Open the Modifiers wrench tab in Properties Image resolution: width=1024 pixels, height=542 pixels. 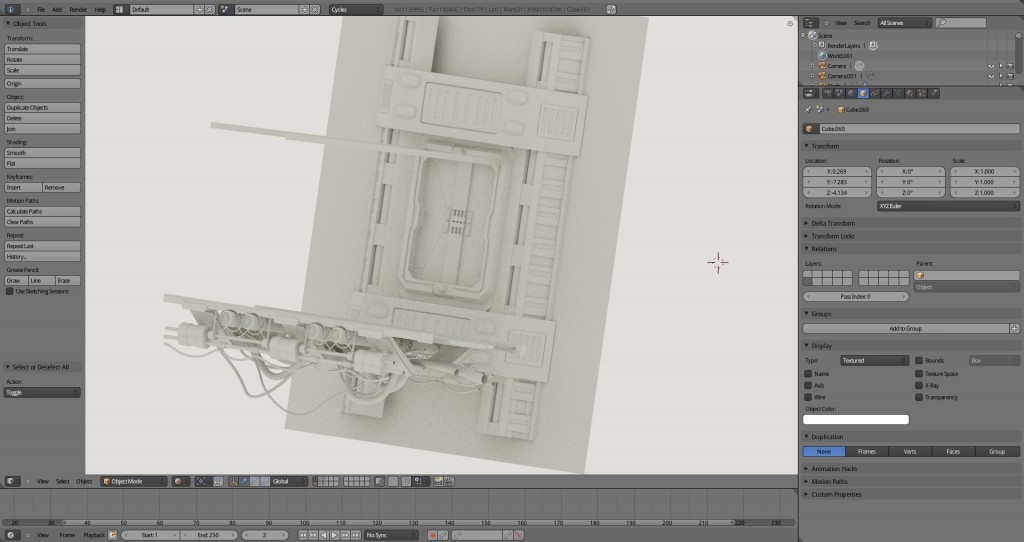click(887, 93)
